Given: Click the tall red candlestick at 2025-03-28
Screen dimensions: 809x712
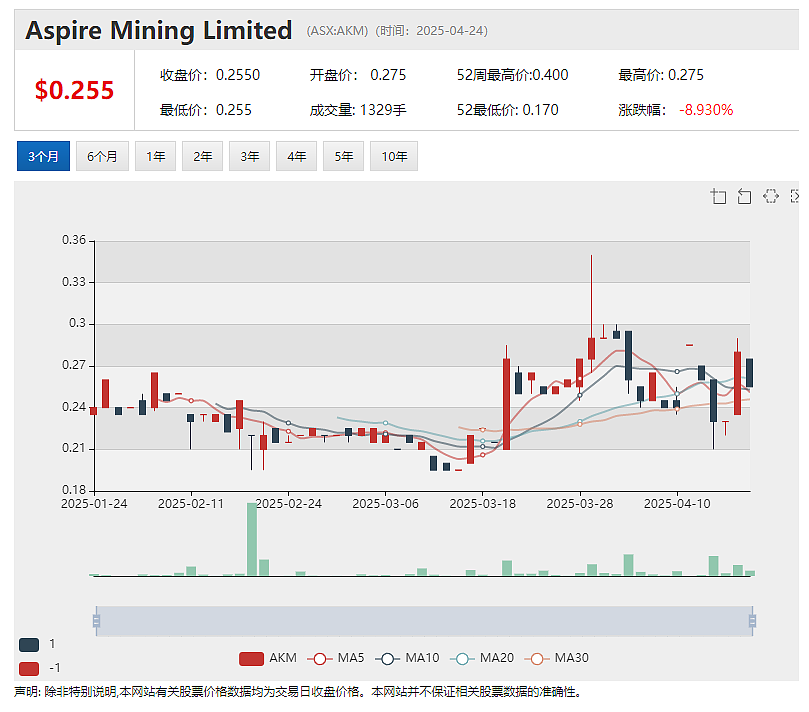Looking at the screenshot, I should pos(591,349).
